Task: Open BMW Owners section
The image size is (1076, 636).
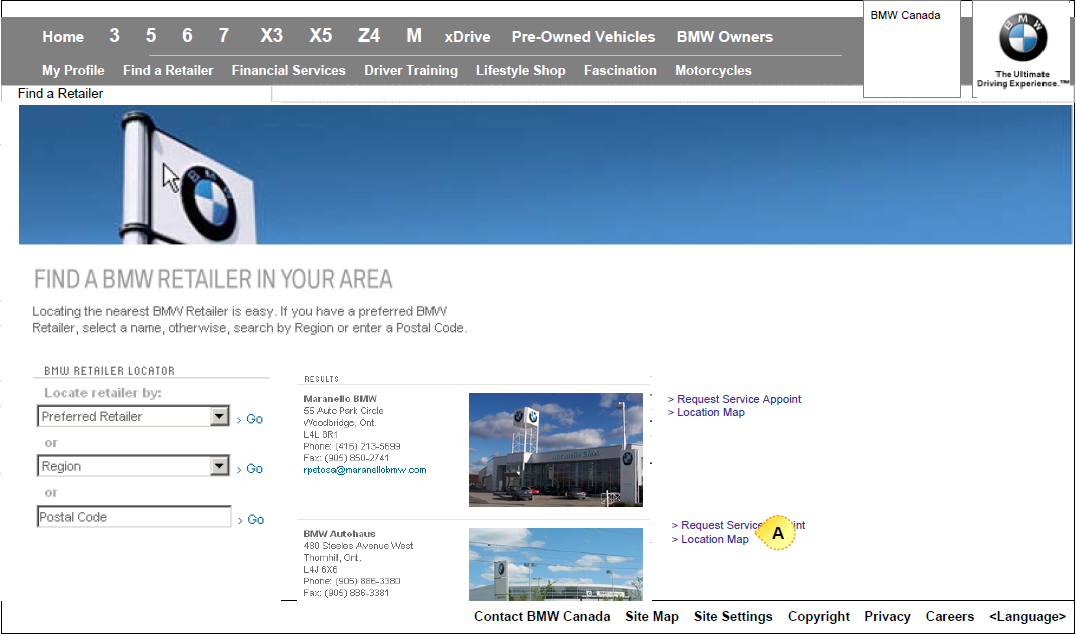Action: click(x=725, y=37)
